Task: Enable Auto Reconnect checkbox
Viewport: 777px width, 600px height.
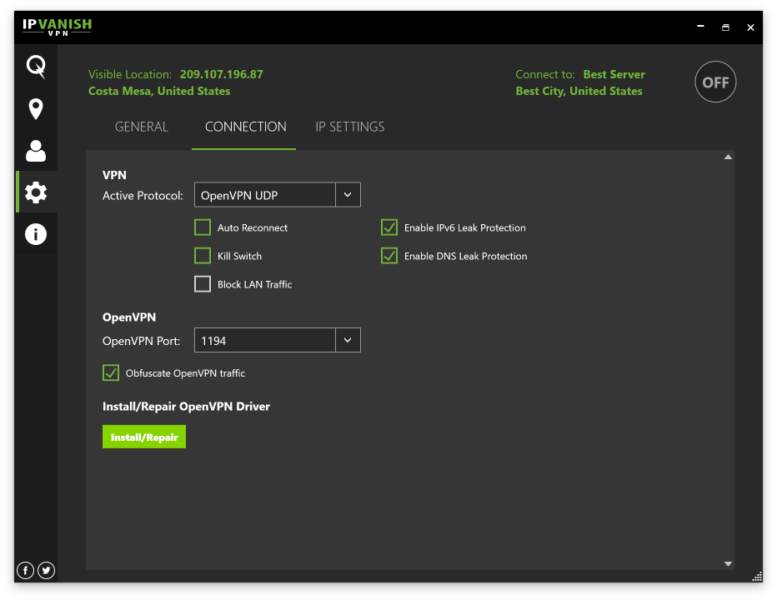Action: (x=202, y=227)
